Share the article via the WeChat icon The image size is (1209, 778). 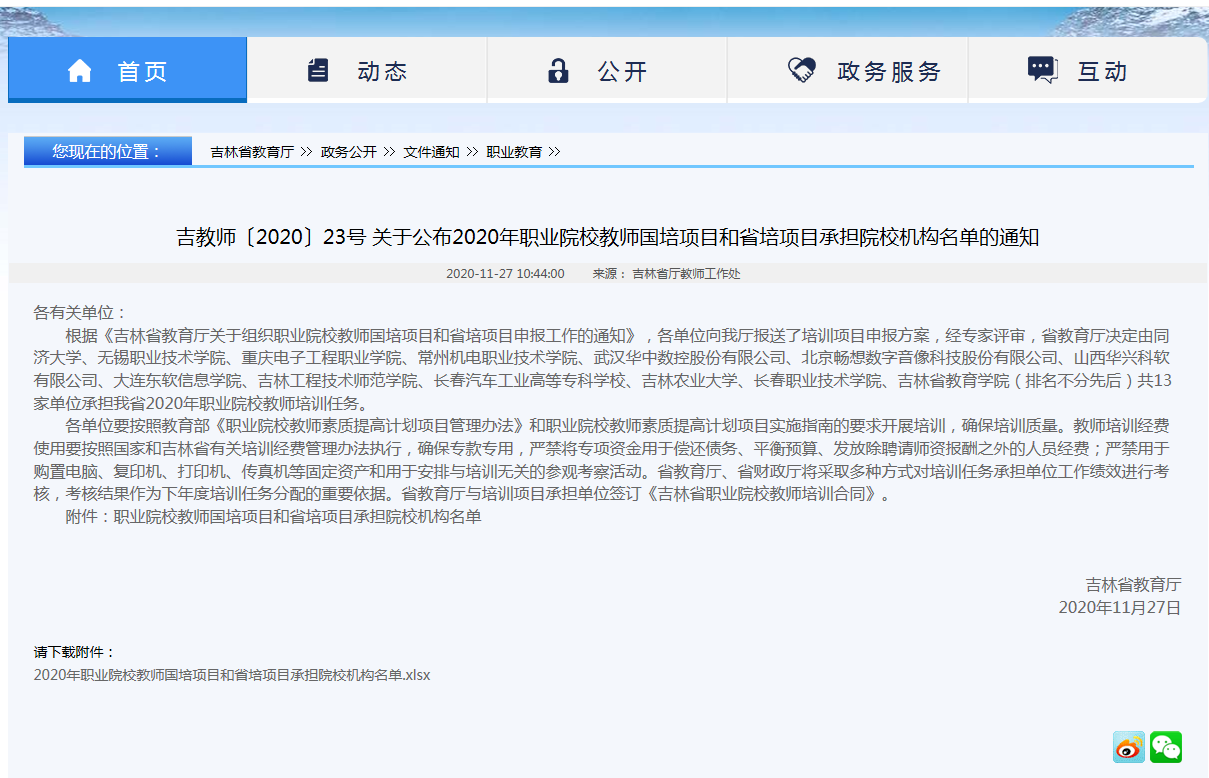(1166, 747)
